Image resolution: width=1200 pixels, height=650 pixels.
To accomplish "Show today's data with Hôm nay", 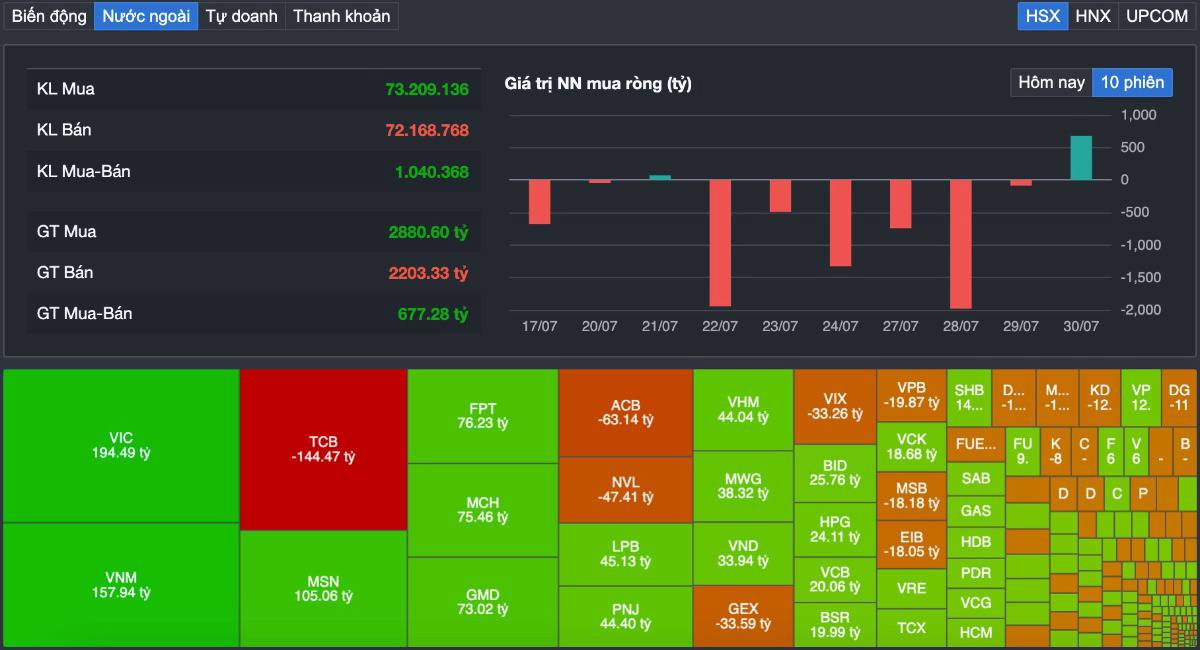I will click(x=1051, y=82).
